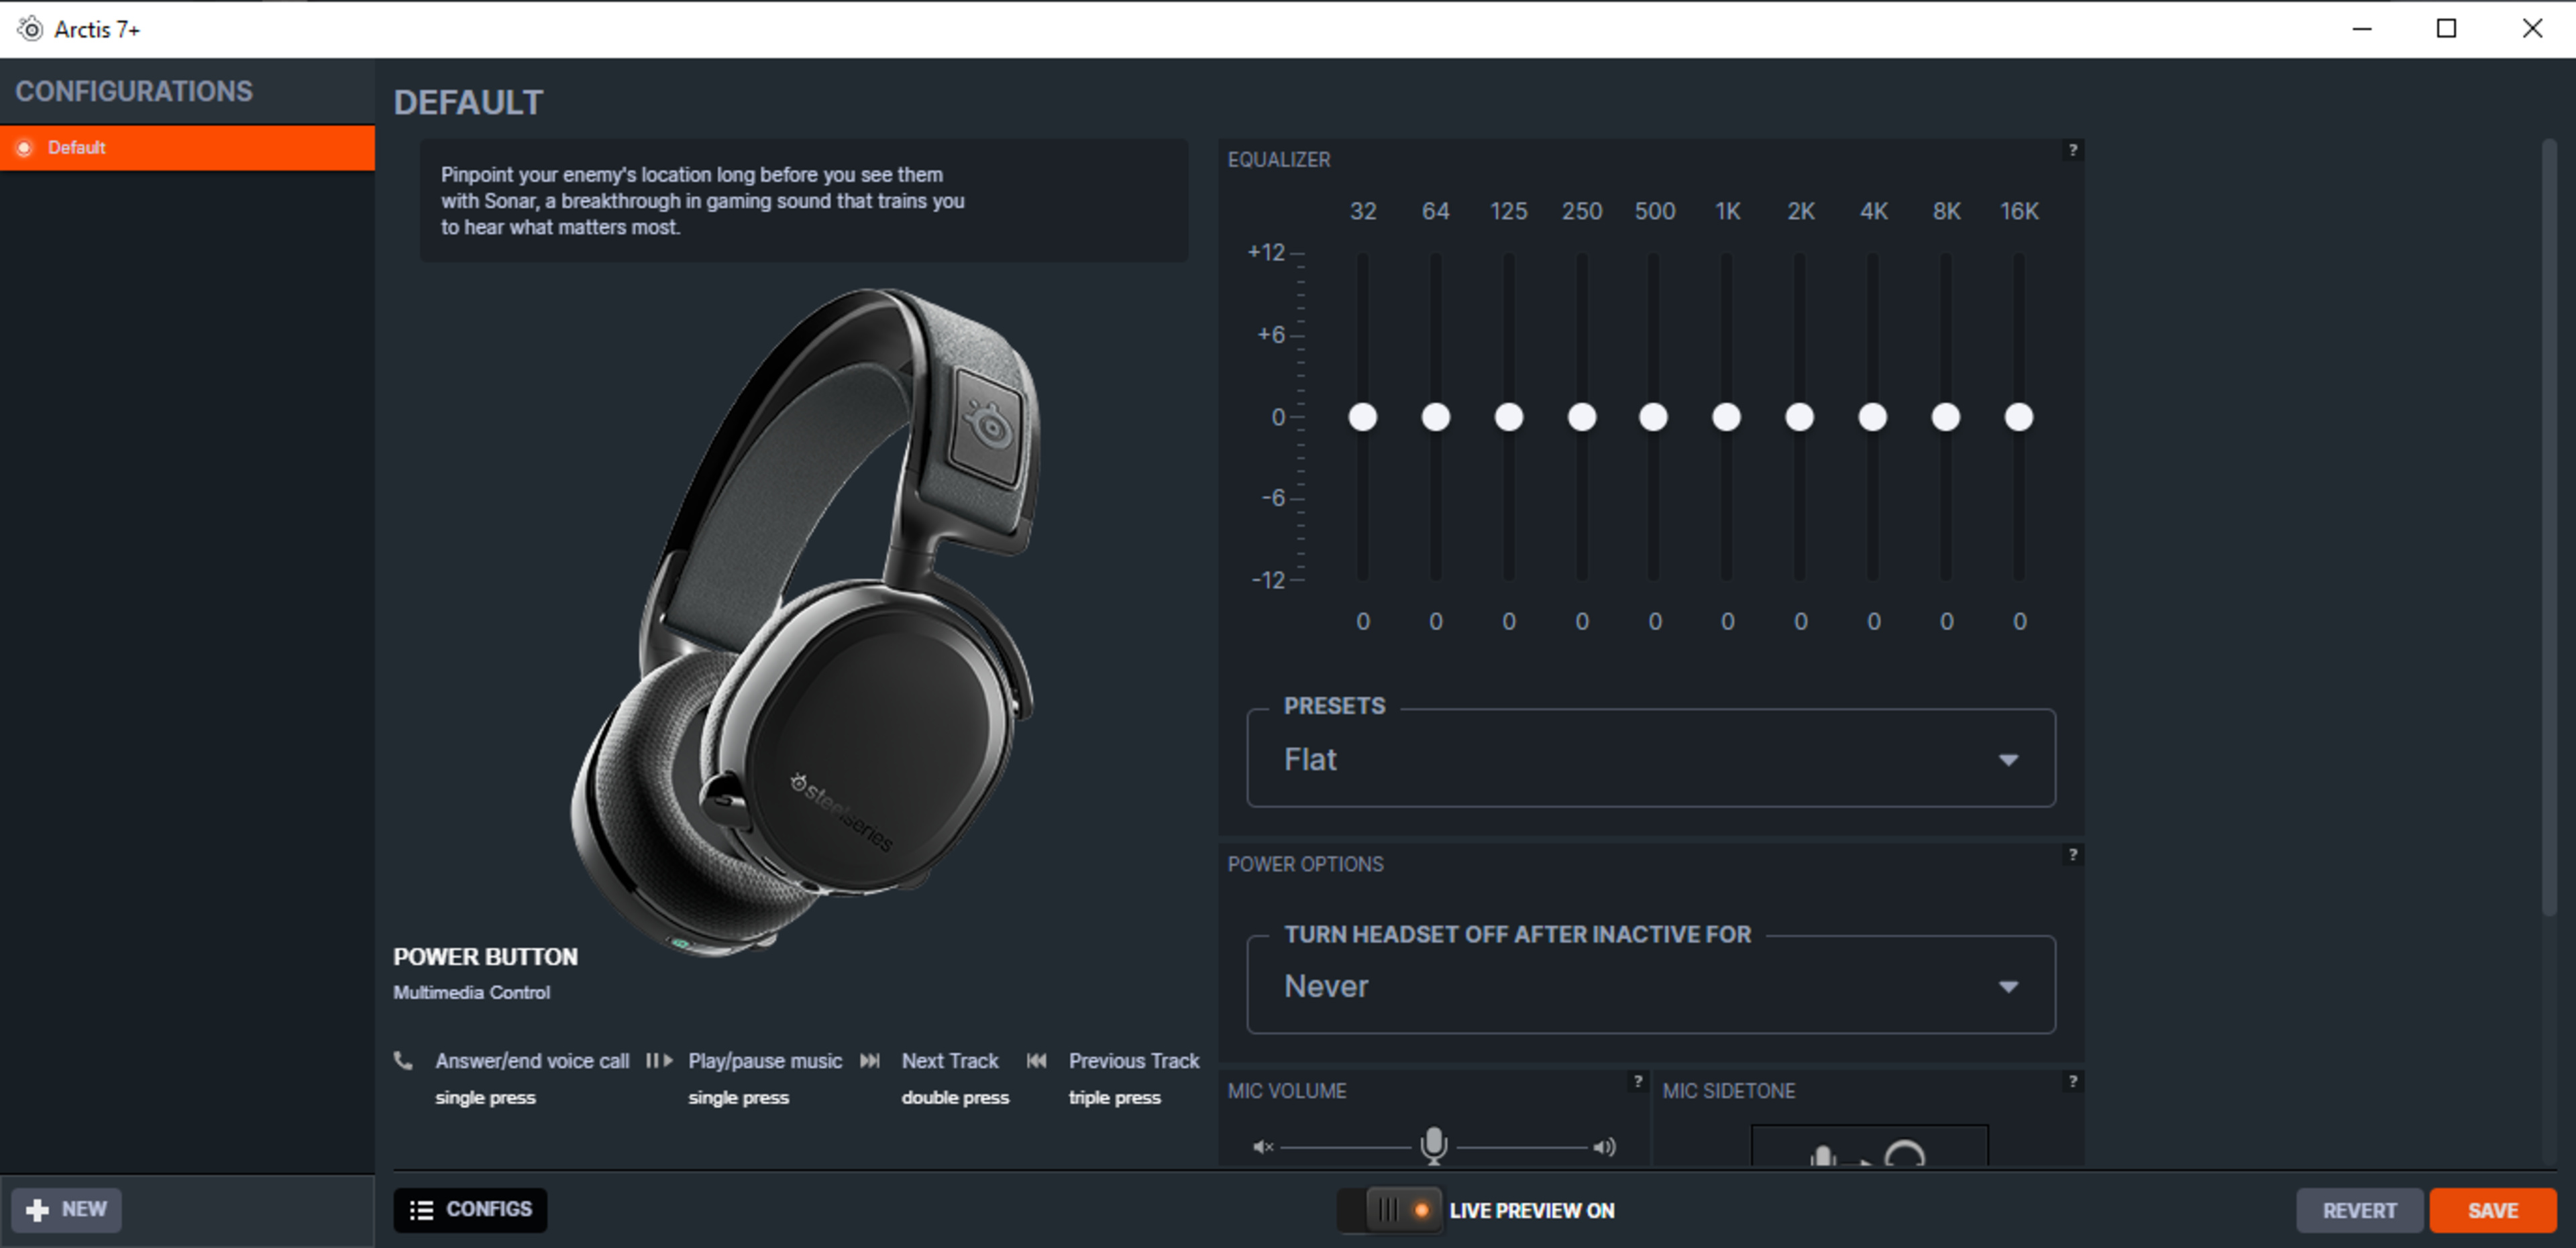Click the mic volume mute speaker icon
2576x1248 pixels.
(1263, 1147)
